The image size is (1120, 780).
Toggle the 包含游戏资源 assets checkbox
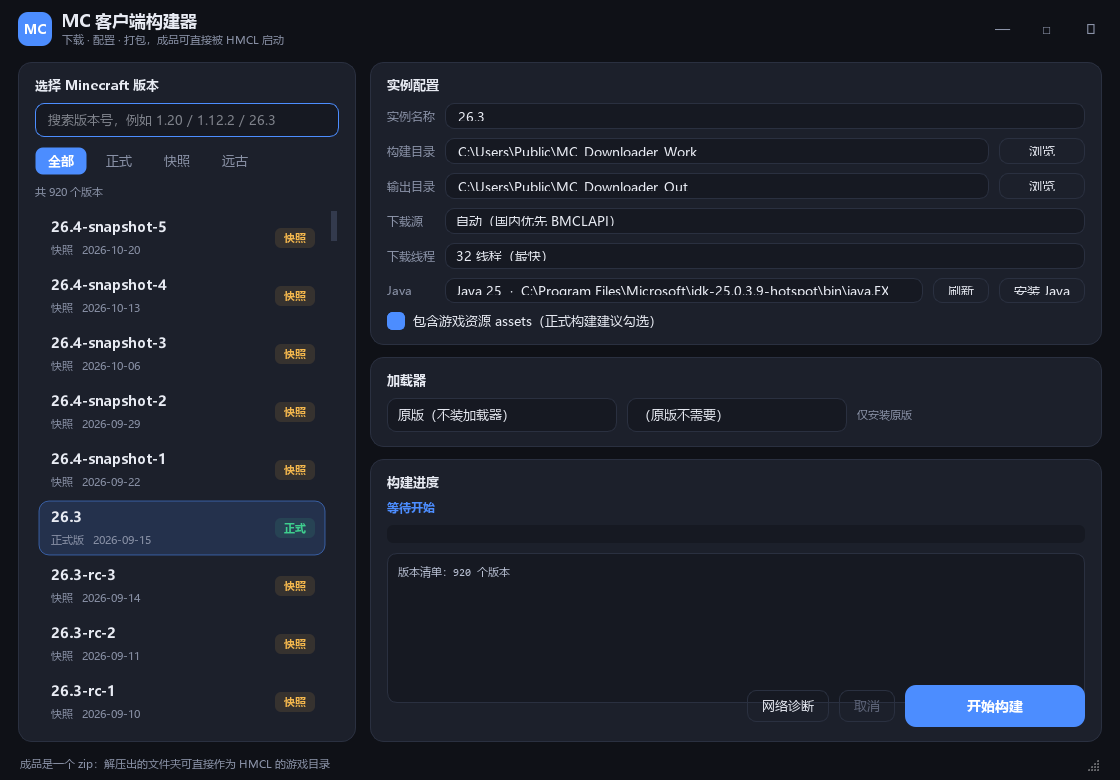(x=396, y=321)
